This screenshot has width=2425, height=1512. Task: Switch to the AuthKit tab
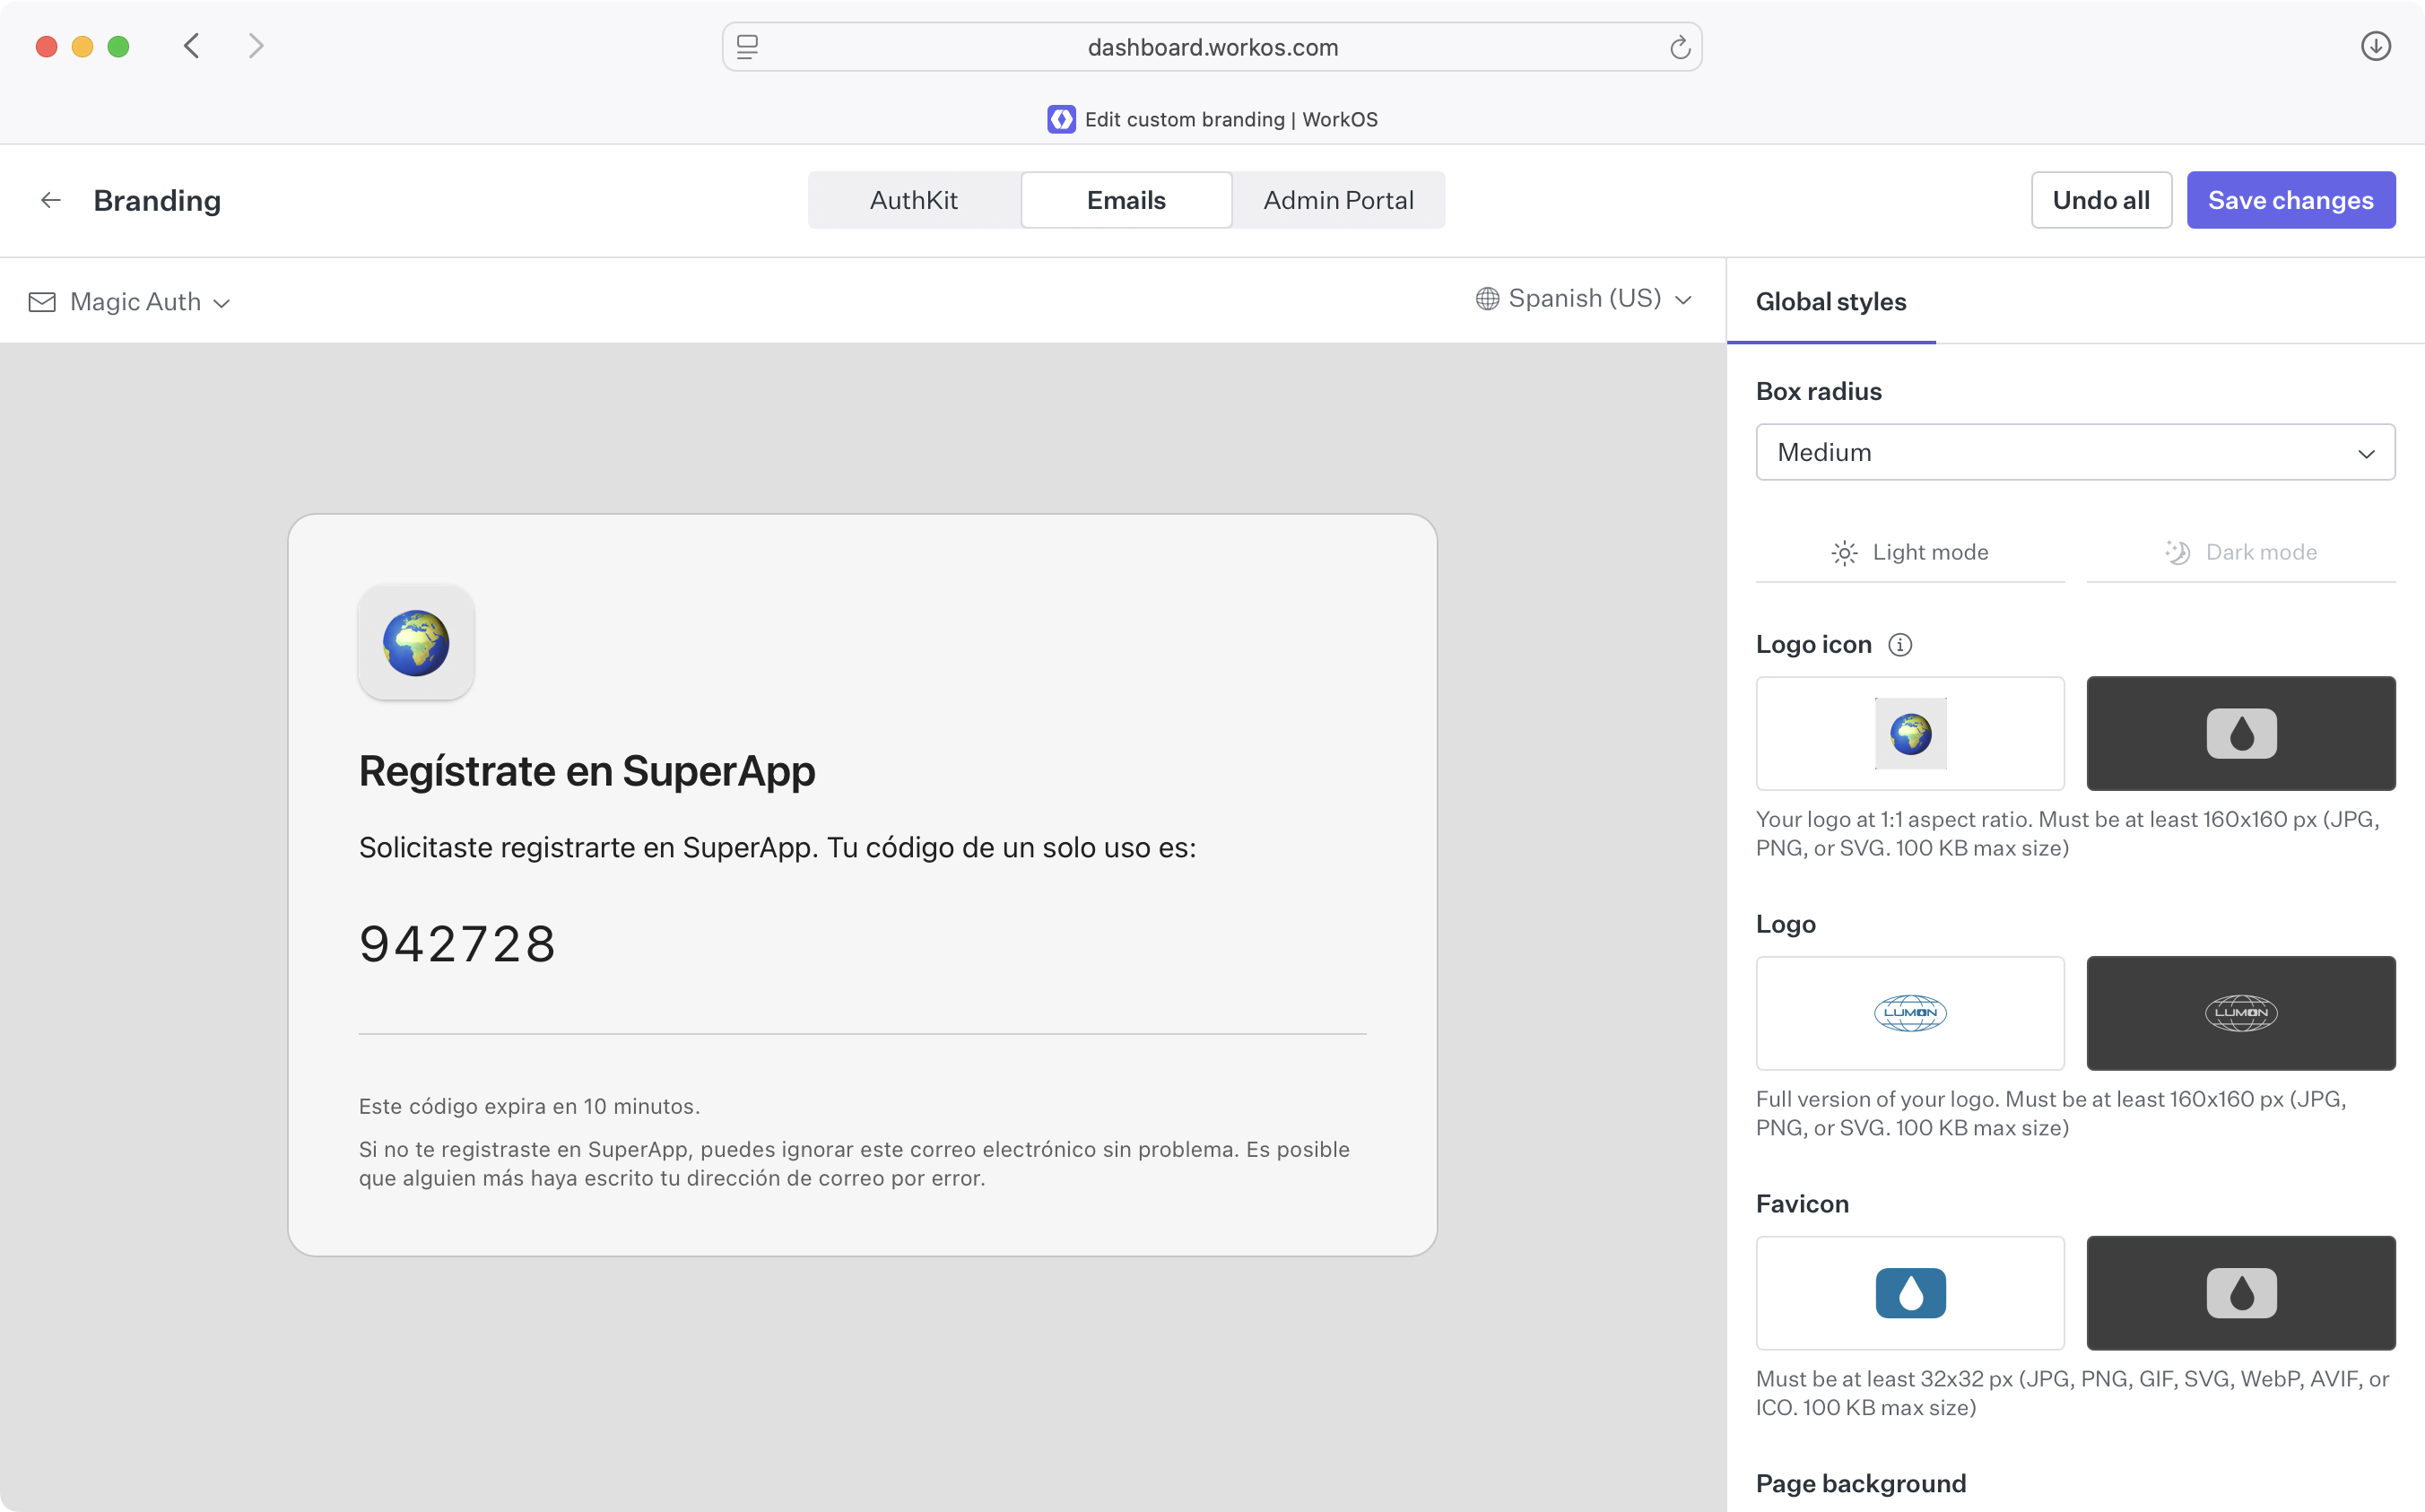[x=913, y=199]
